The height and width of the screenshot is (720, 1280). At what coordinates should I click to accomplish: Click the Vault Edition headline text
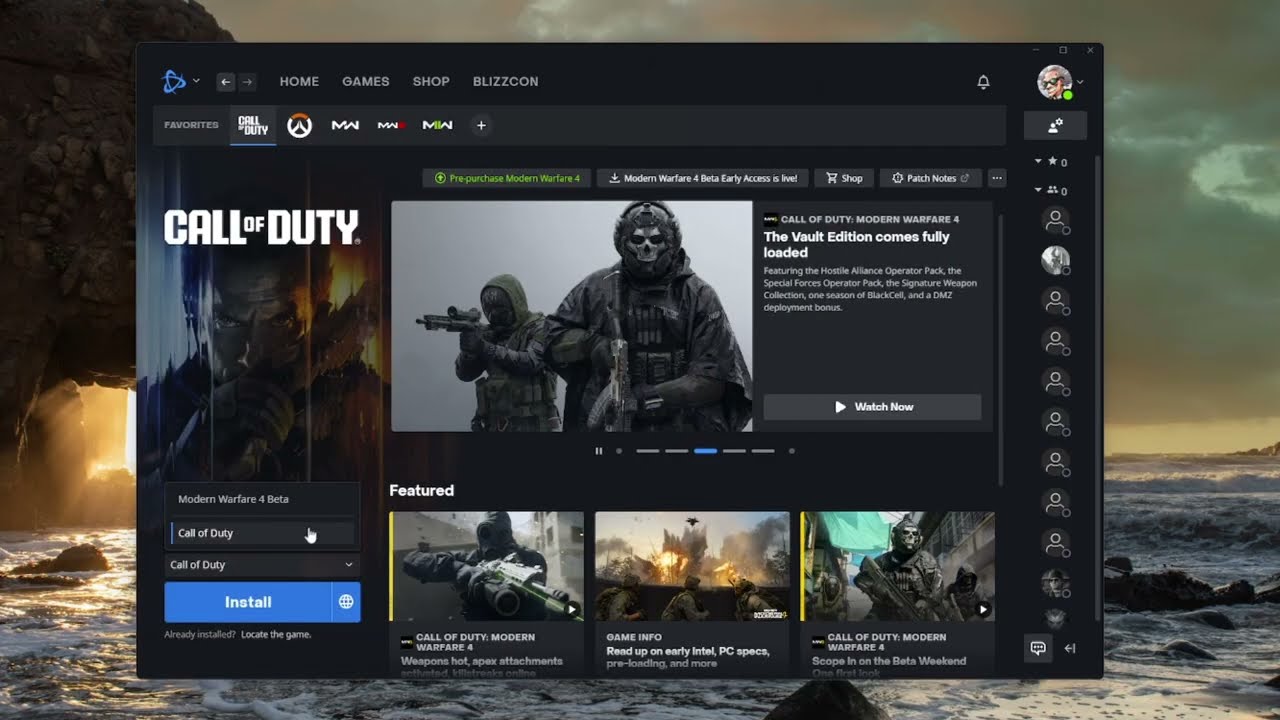tap(857, 245)
